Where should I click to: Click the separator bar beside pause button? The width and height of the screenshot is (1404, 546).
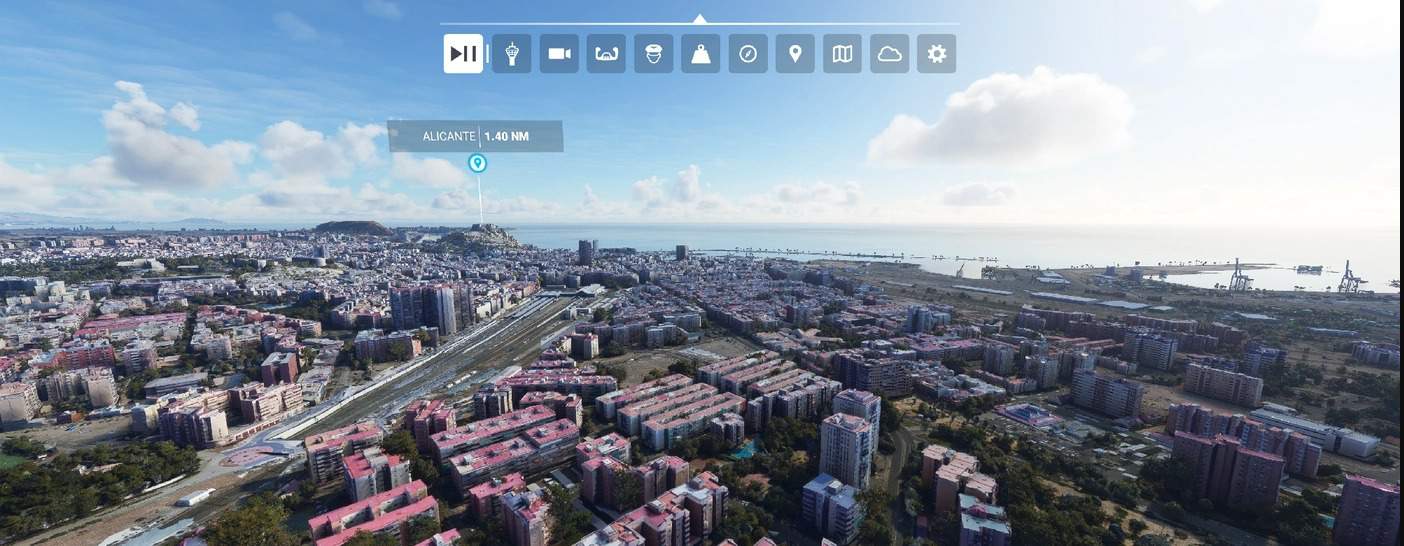488,54
